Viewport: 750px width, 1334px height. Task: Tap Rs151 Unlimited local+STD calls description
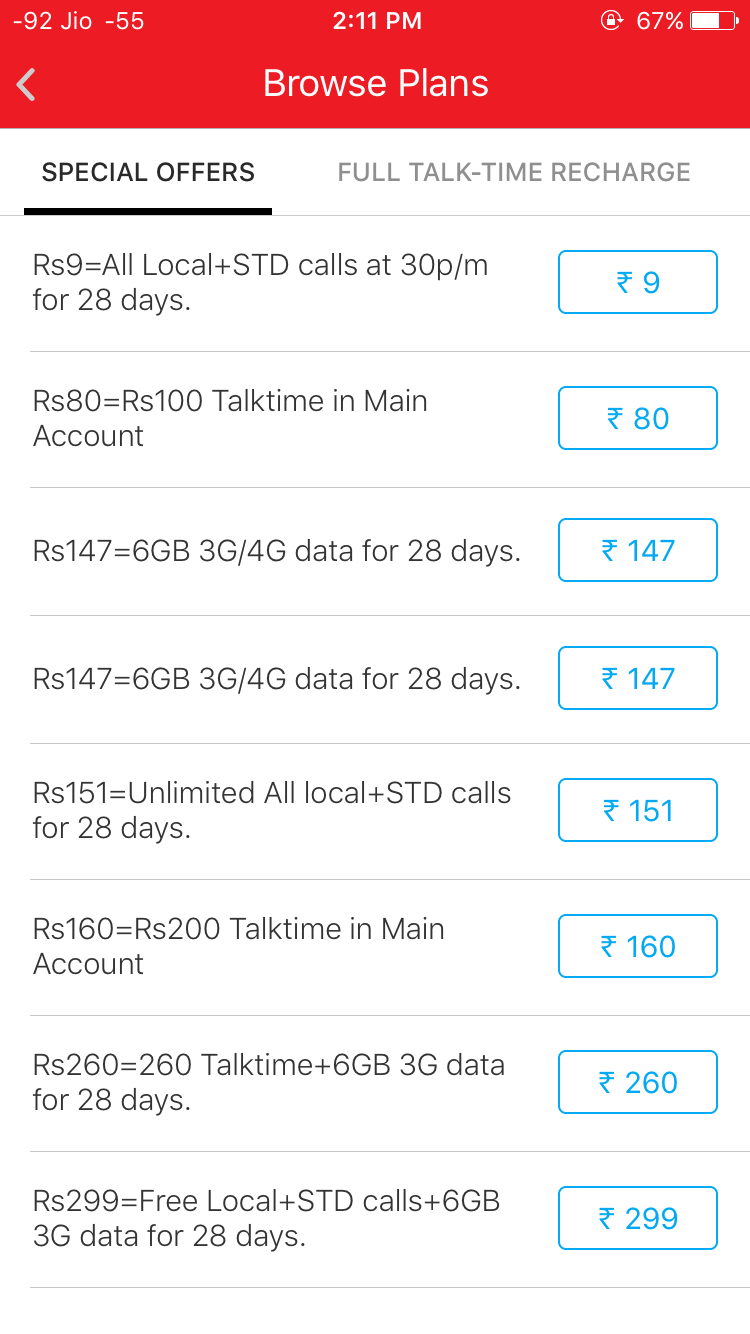[272, 810]
